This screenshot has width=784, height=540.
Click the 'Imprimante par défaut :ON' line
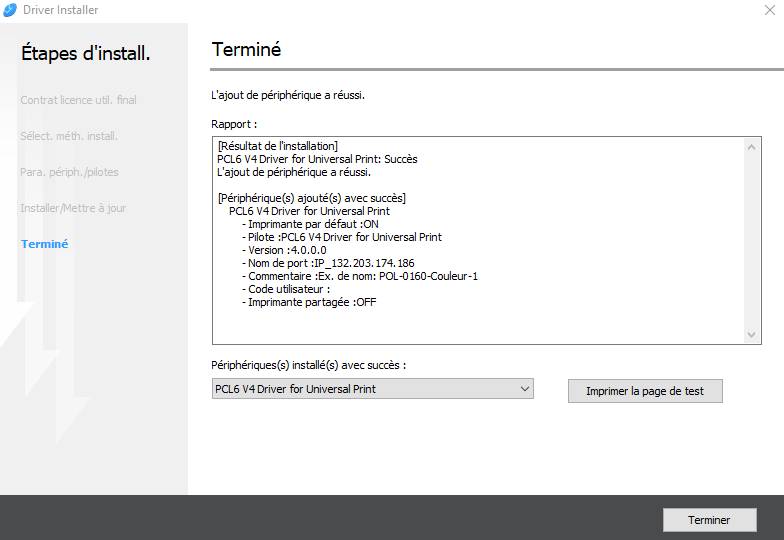click(x=310, y=224)
